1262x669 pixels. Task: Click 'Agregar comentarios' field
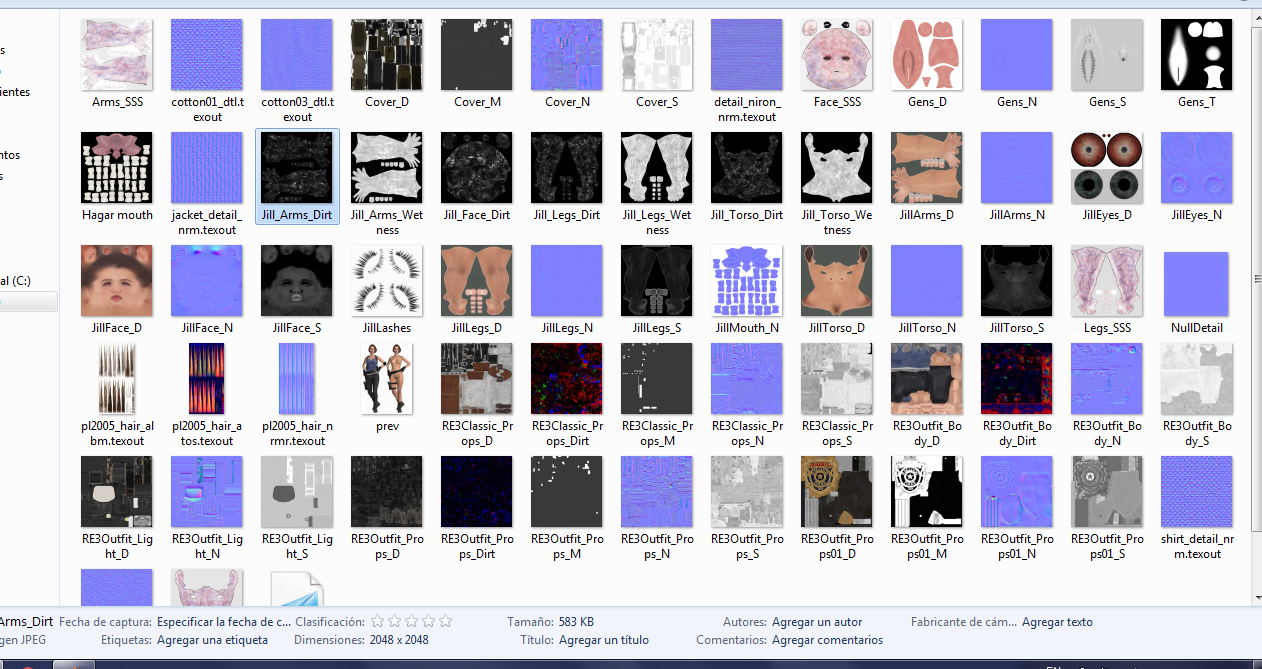pos(827,640)
